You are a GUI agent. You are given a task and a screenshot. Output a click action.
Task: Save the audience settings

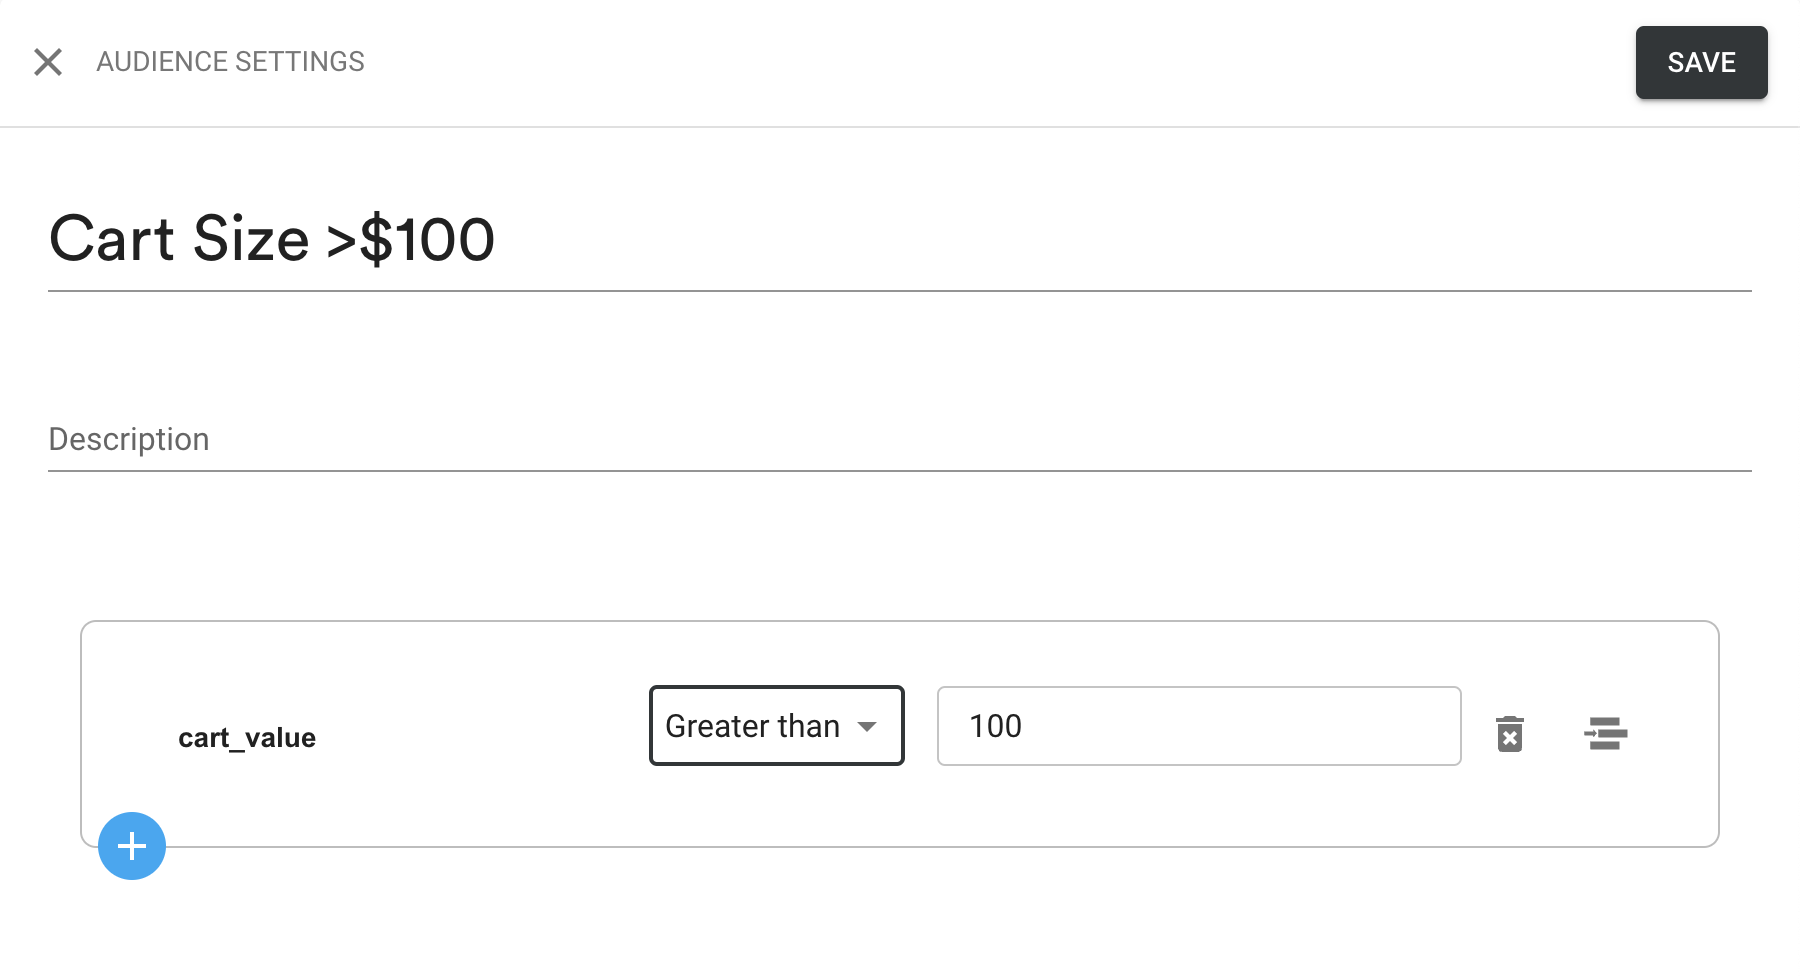pyautogui.click(x=1701, y=62)
